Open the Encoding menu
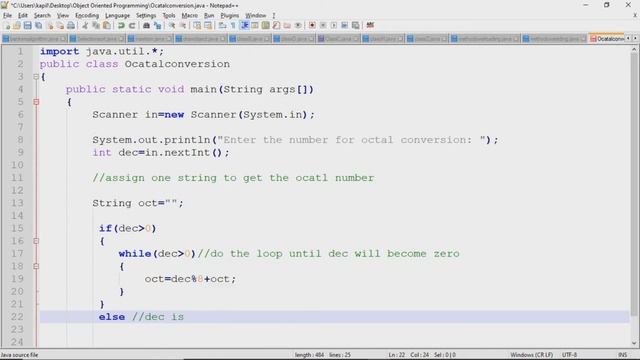The height and width of the screenshot is (360, 640). (87, 16)
